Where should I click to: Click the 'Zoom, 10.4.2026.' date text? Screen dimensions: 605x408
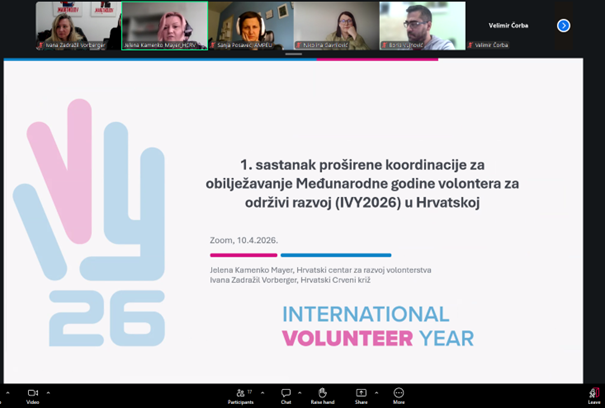coord(244,240)
